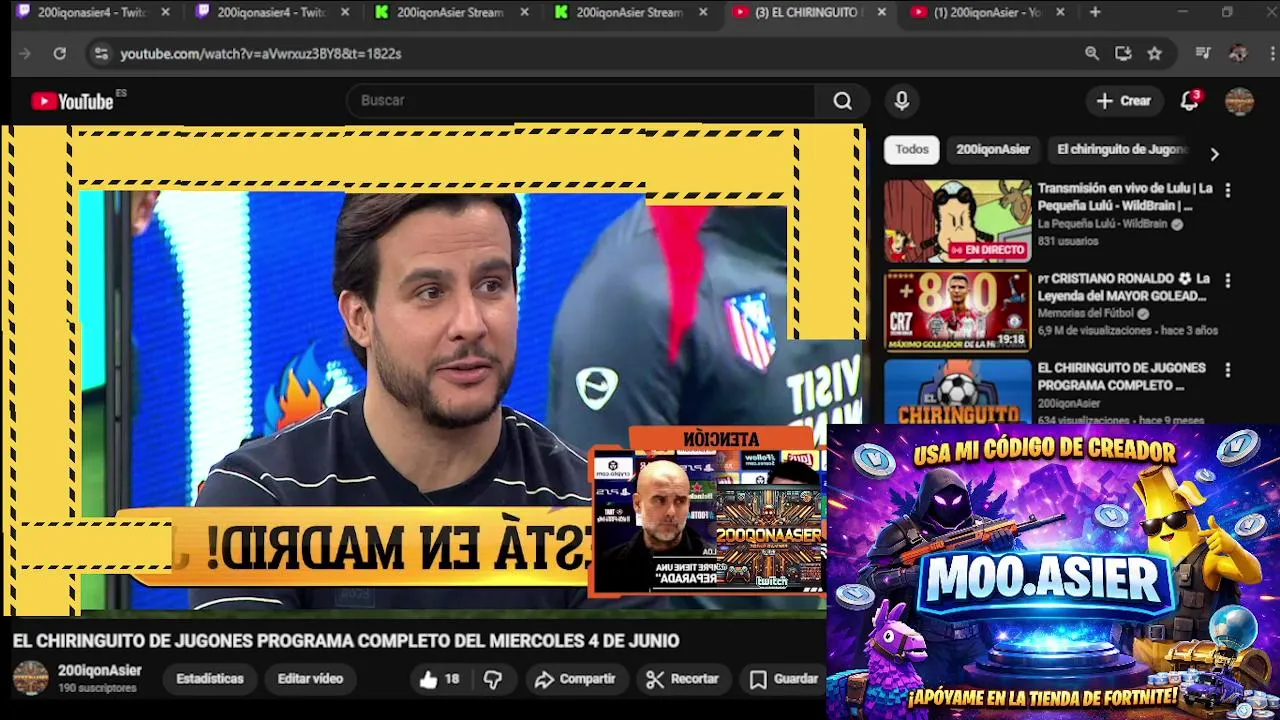Click the search magnifier button
1280x720 pixels.
point(843,101)
